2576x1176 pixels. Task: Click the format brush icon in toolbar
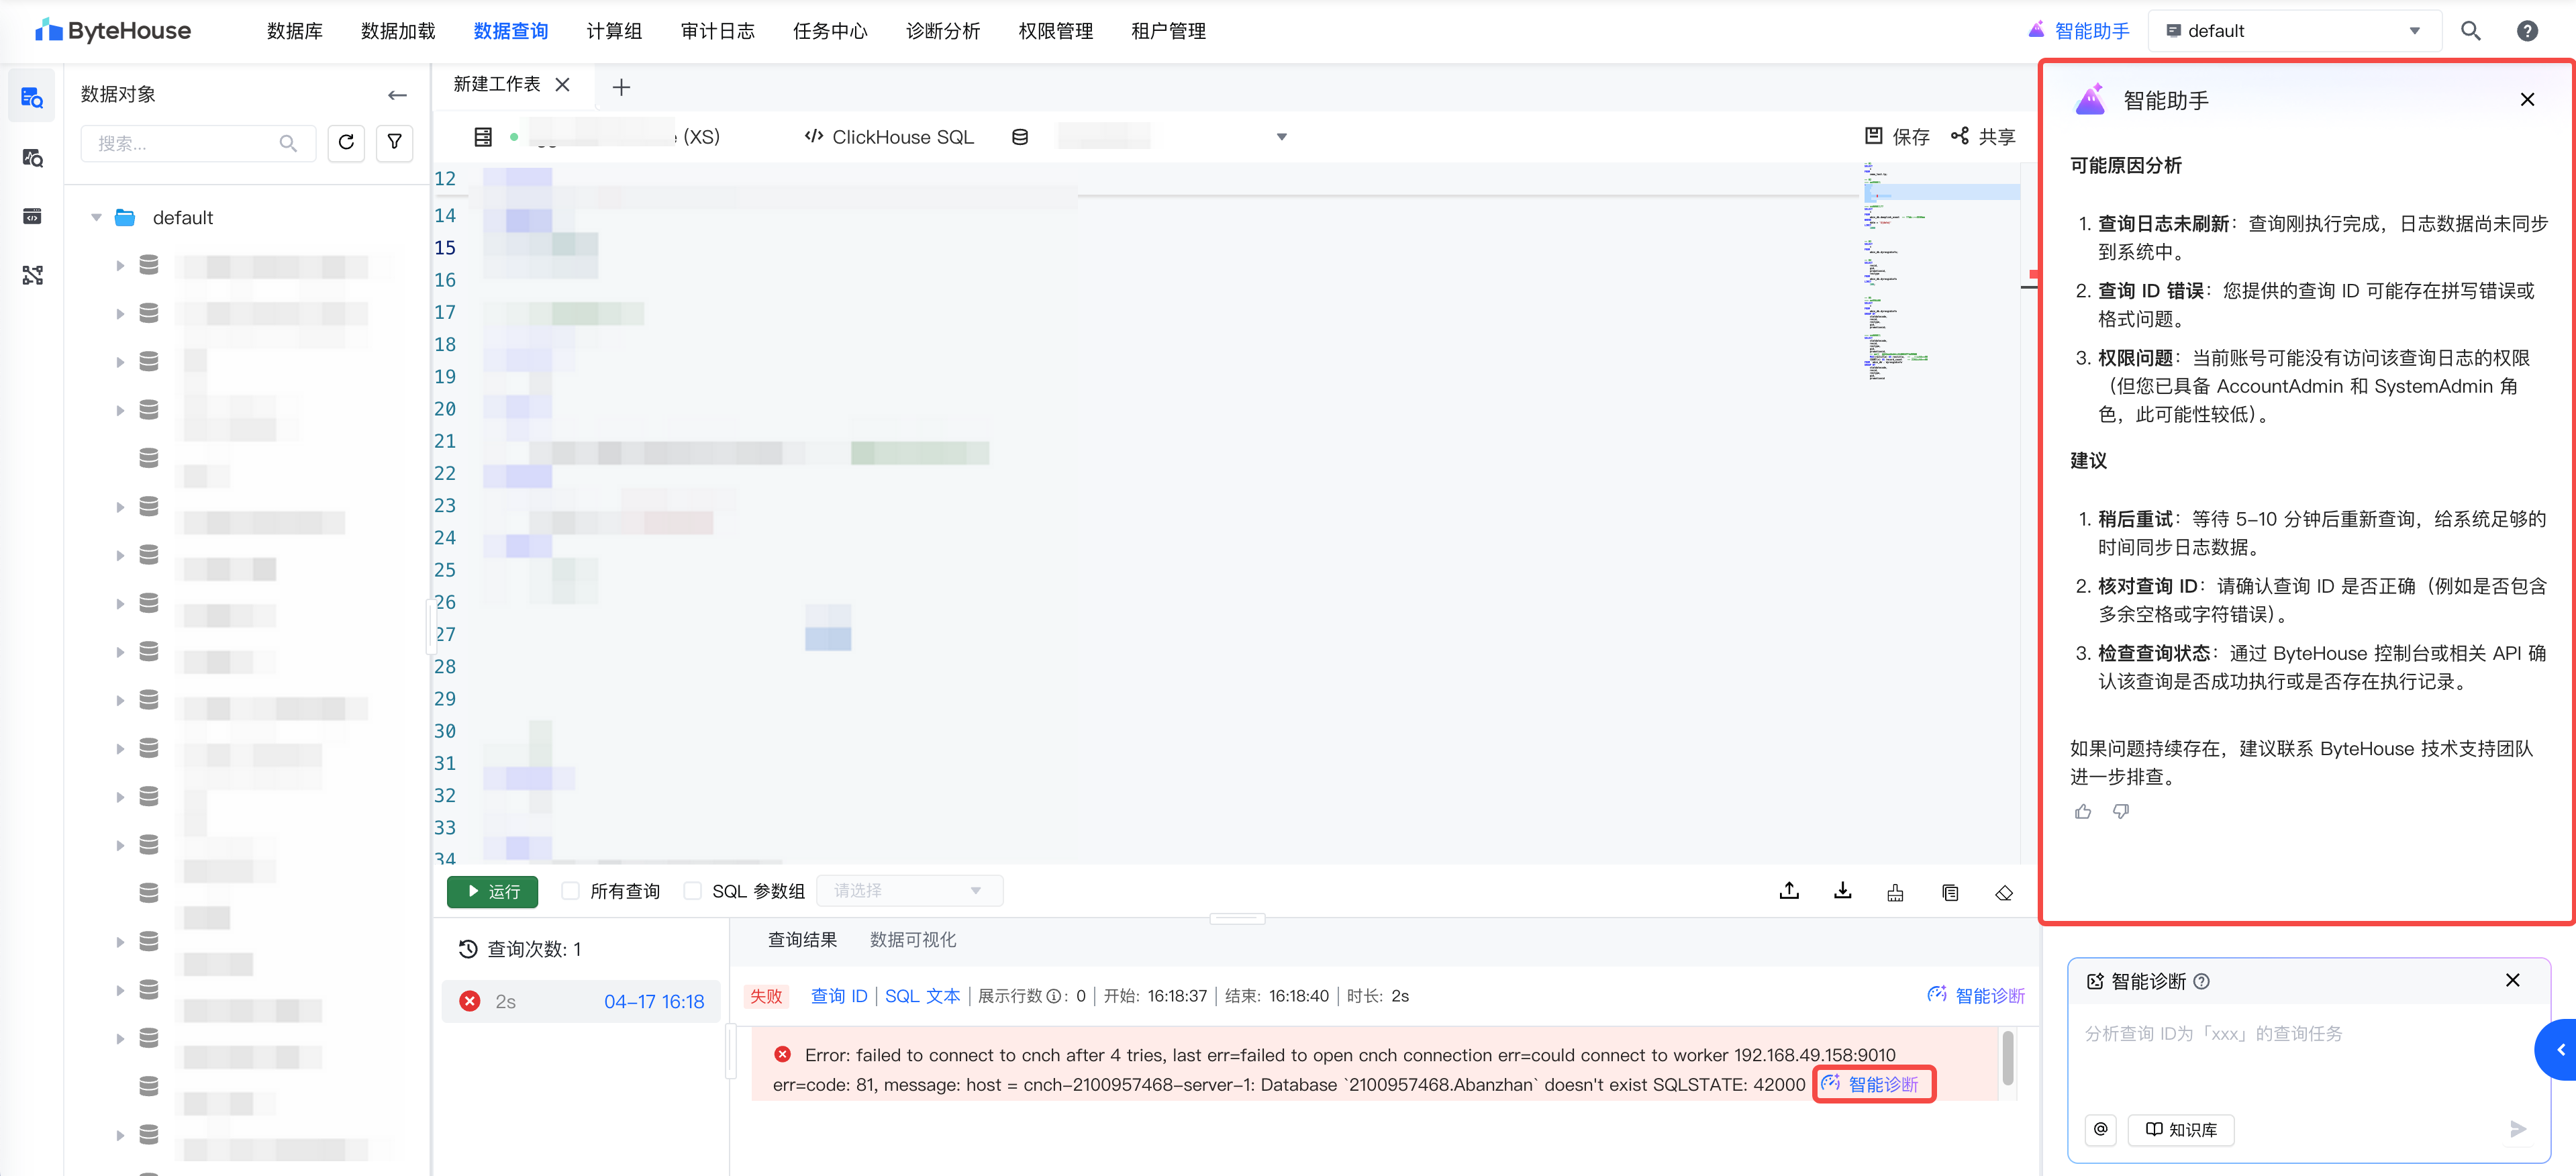pos(1895,892)
